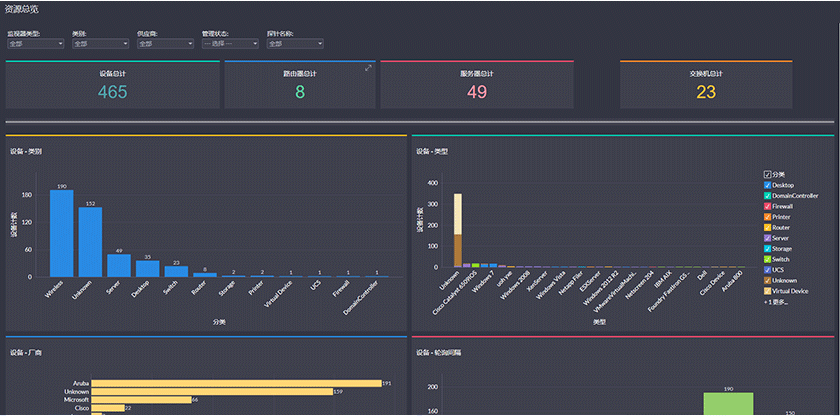Uncheck the Firewall legend checkbox

click(x=767, y=206)
